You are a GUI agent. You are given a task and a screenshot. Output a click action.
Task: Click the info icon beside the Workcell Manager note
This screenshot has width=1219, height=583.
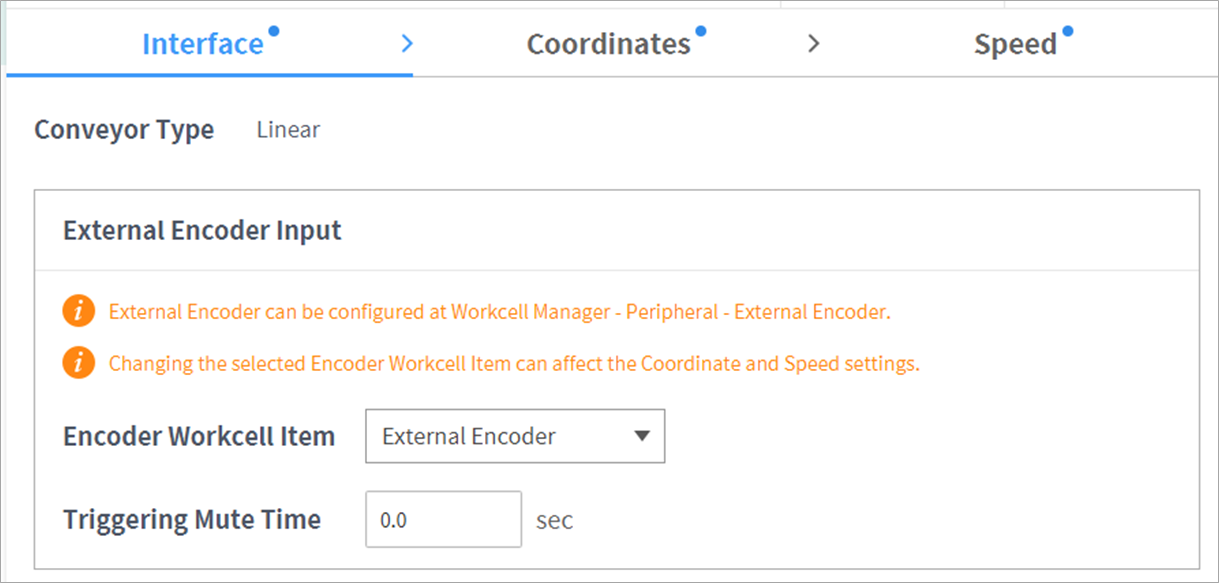pos(78,312)
